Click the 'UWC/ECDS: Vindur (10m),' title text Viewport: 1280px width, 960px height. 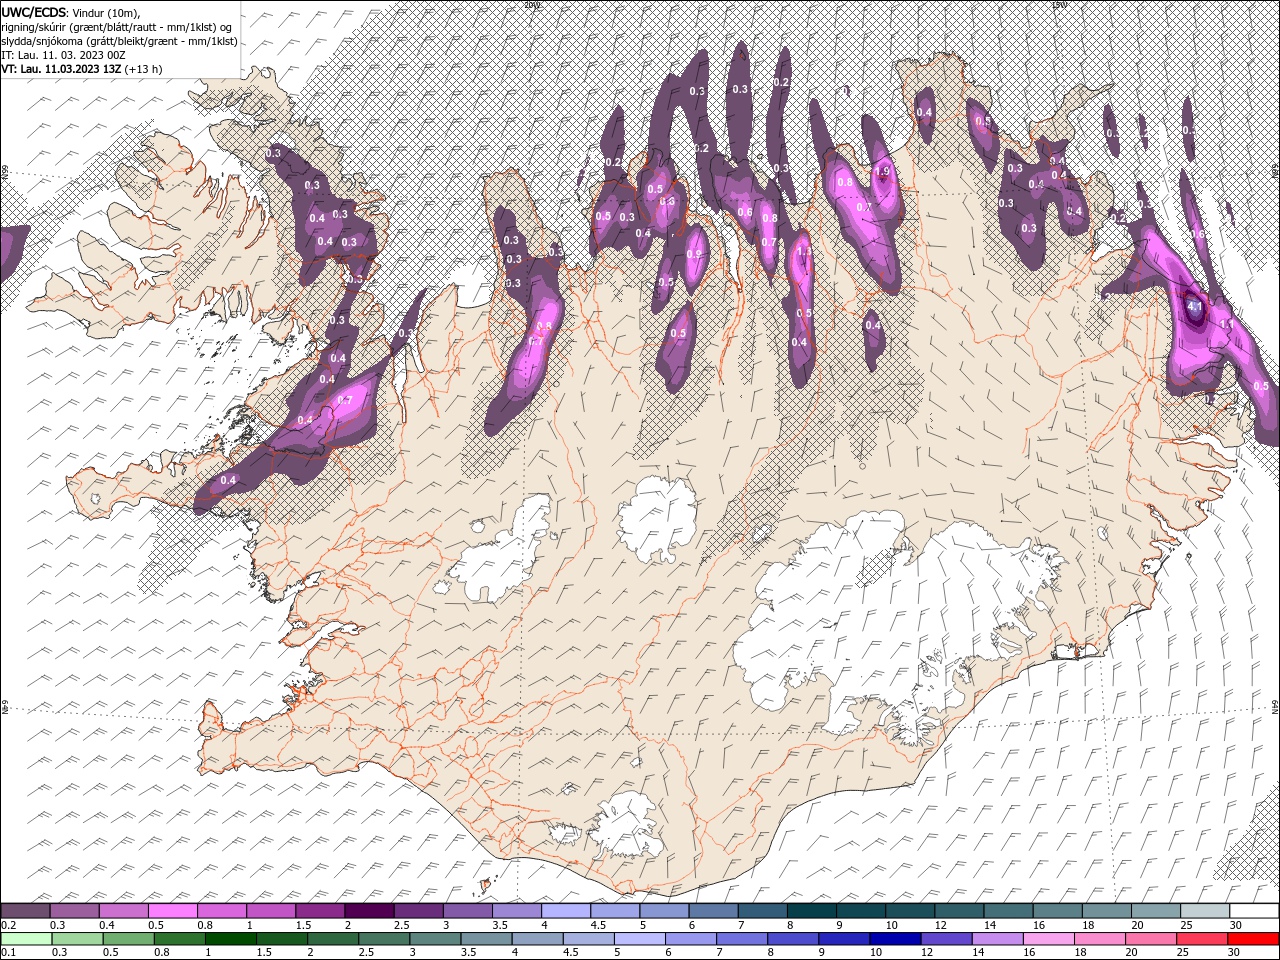tap(72, 12)
